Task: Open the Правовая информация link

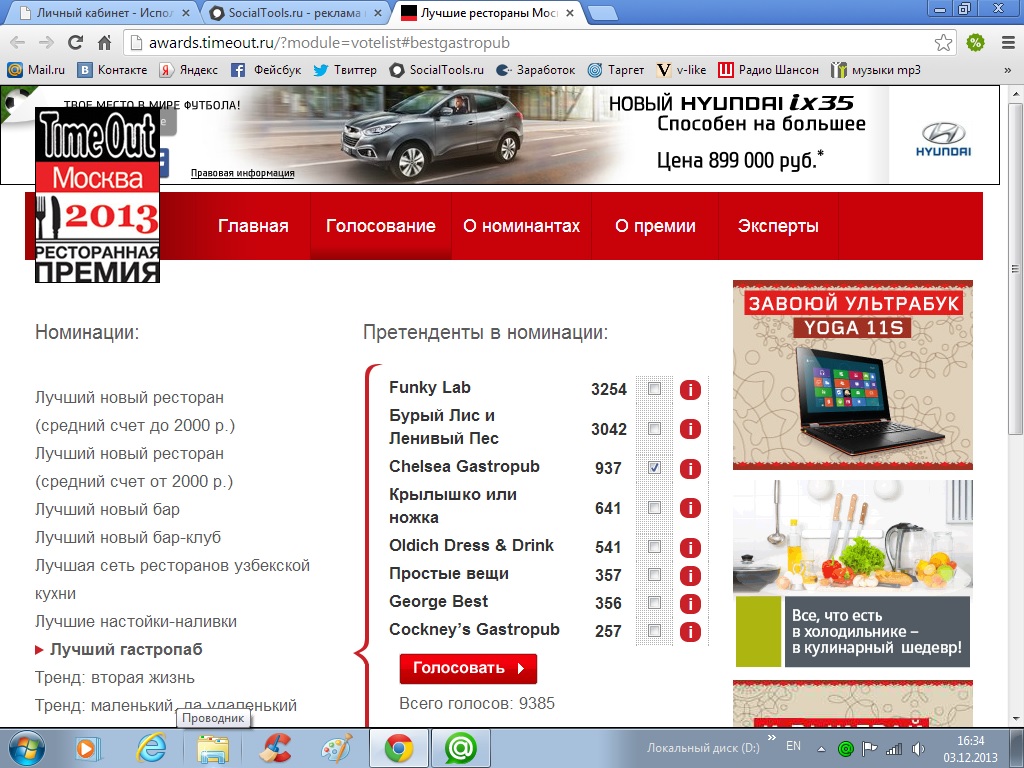Action: (x=242, y=173)
